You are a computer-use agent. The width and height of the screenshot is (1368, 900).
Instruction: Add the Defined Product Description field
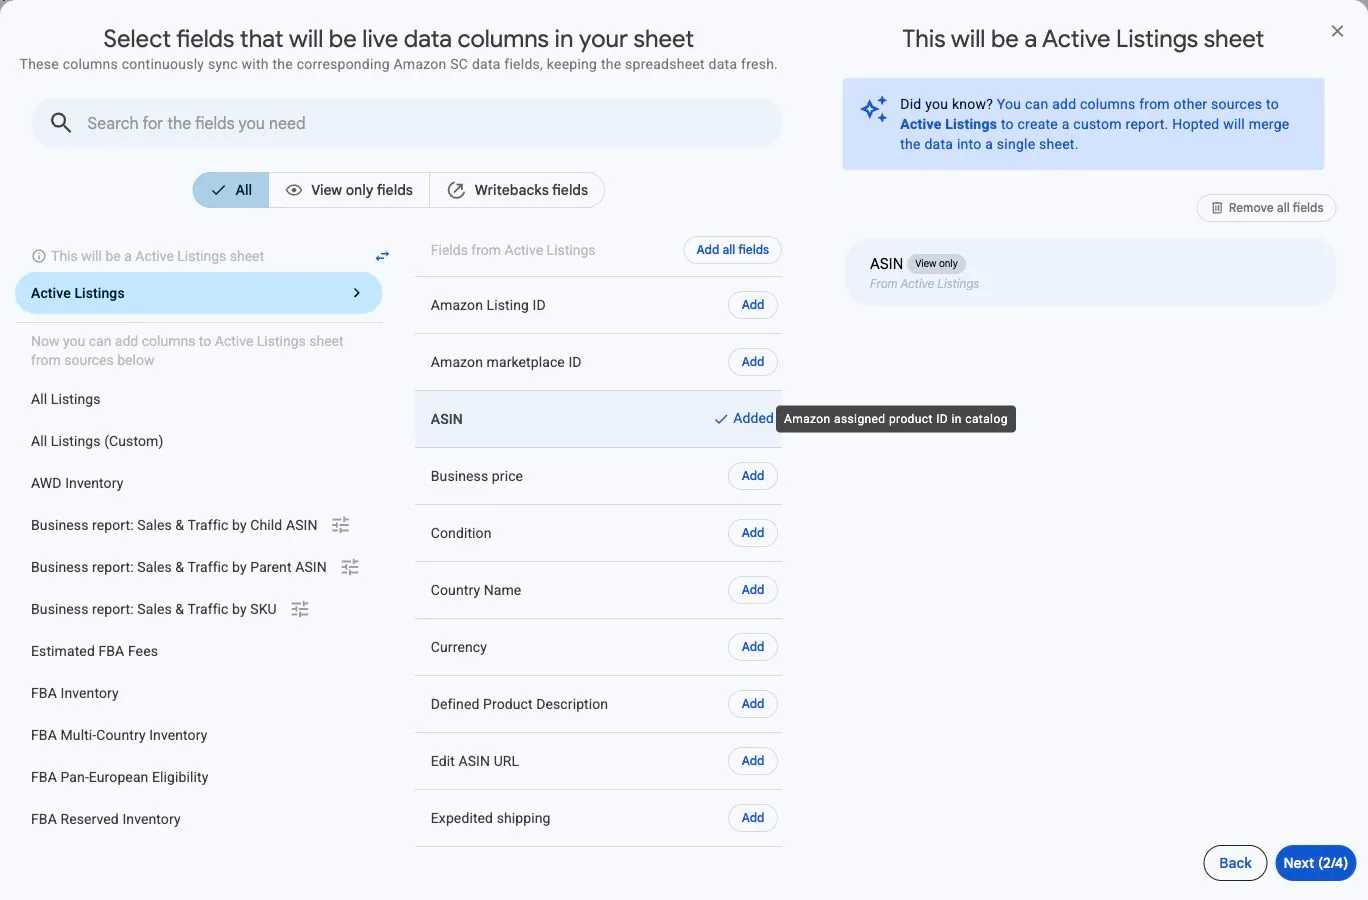pos(753,704)
